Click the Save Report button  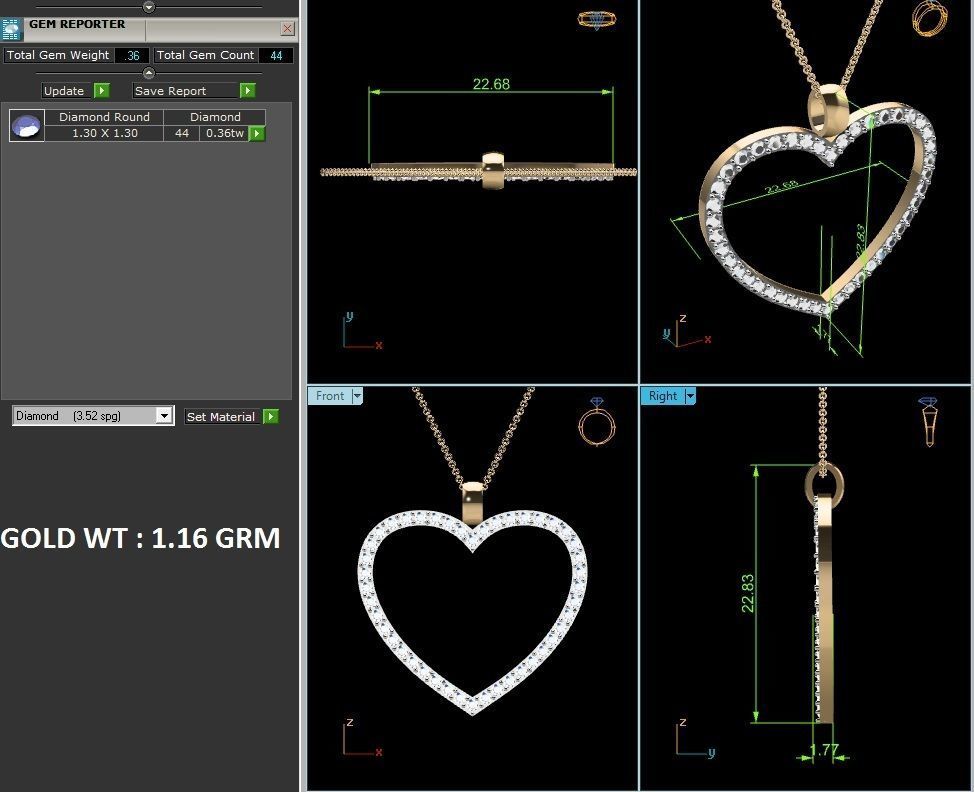click(184, 91)
